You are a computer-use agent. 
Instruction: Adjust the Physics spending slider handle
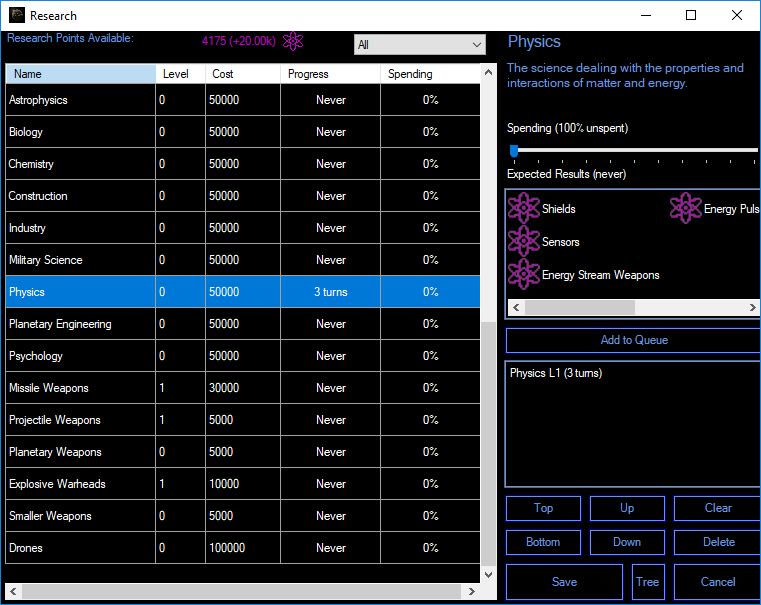[514, 151]
